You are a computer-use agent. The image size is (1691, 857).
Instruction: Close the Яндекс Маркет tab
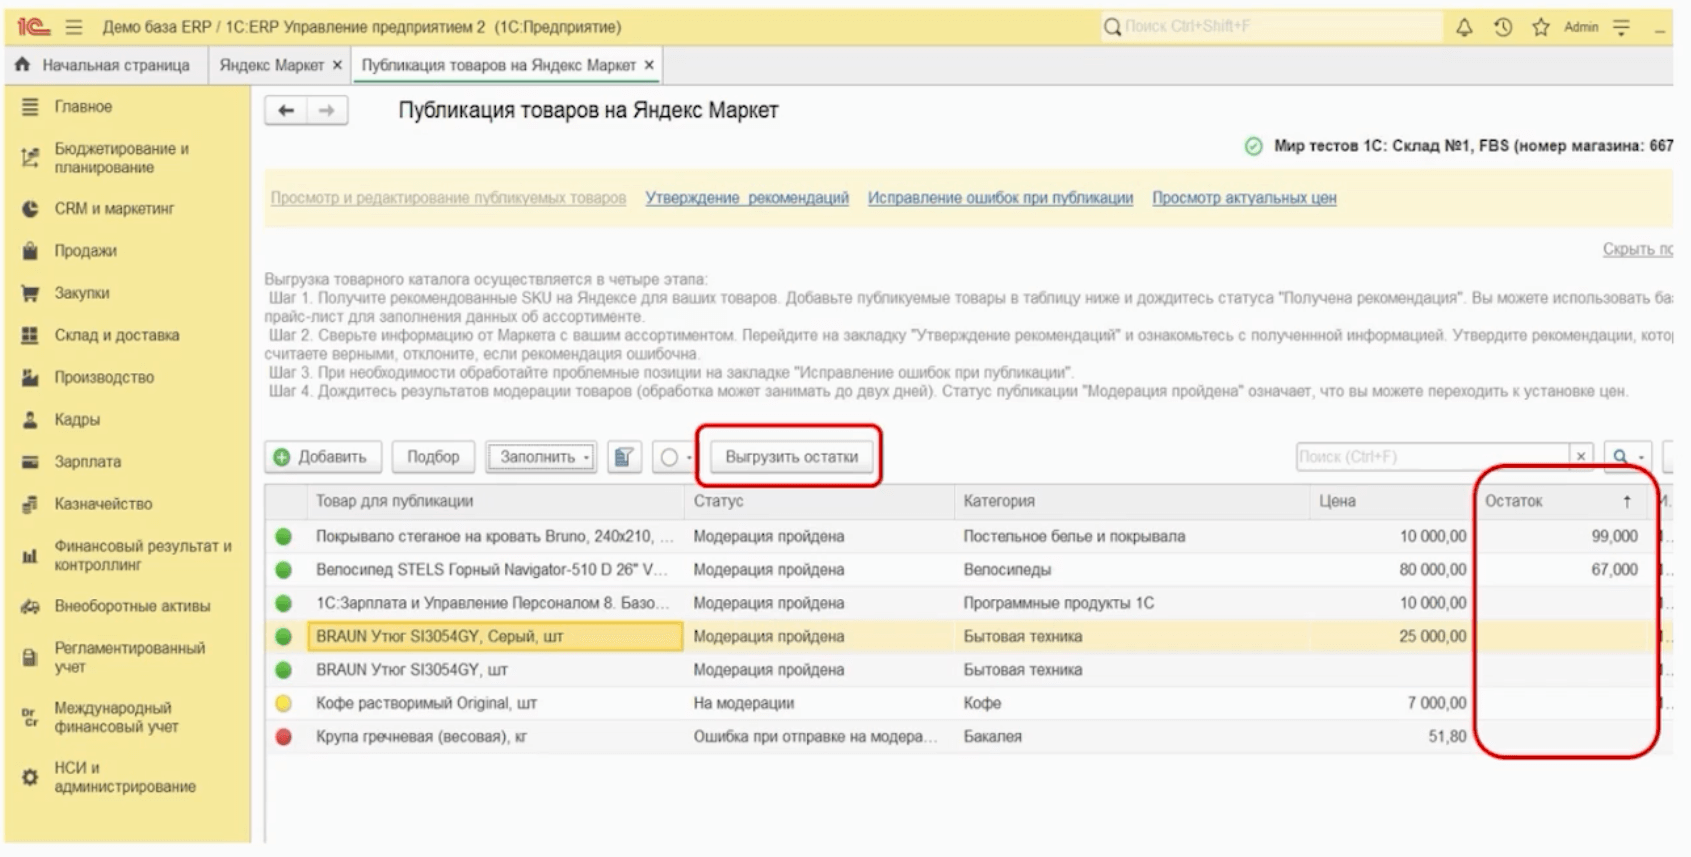click(x=337, y=65)
